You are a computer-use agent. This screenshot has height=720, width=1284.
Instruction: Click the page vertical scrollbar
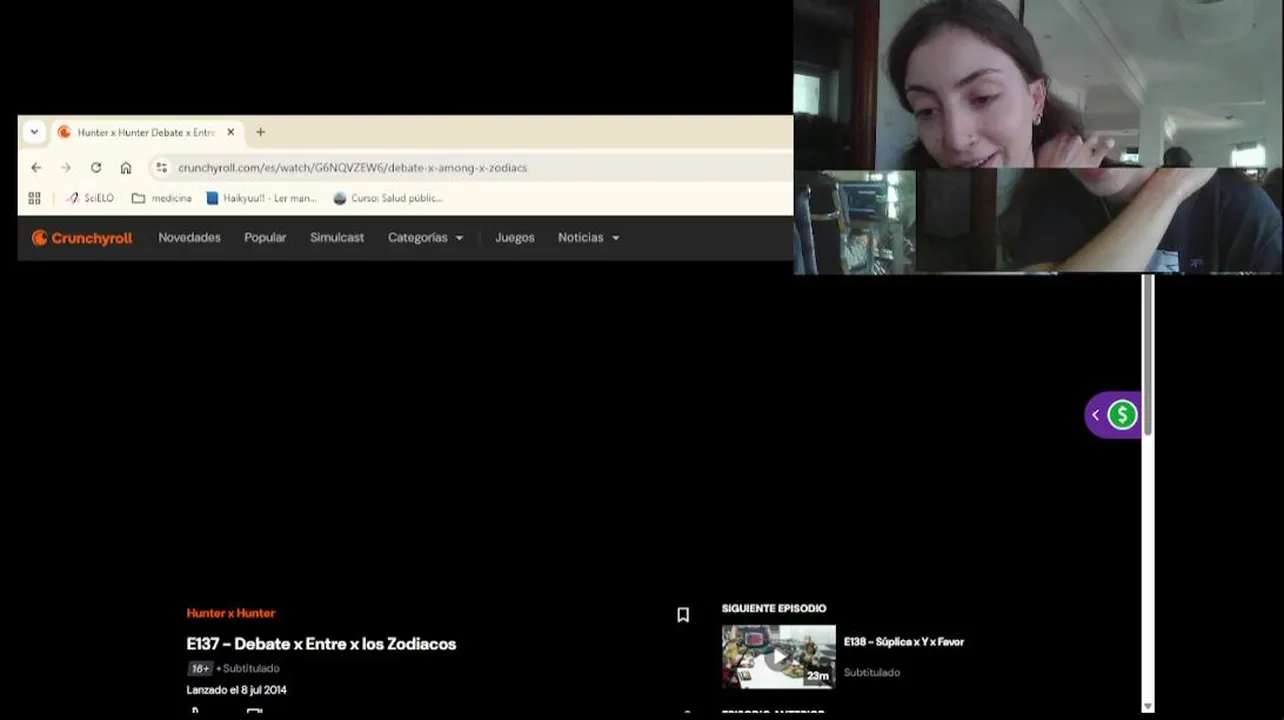click(1148, 355)
